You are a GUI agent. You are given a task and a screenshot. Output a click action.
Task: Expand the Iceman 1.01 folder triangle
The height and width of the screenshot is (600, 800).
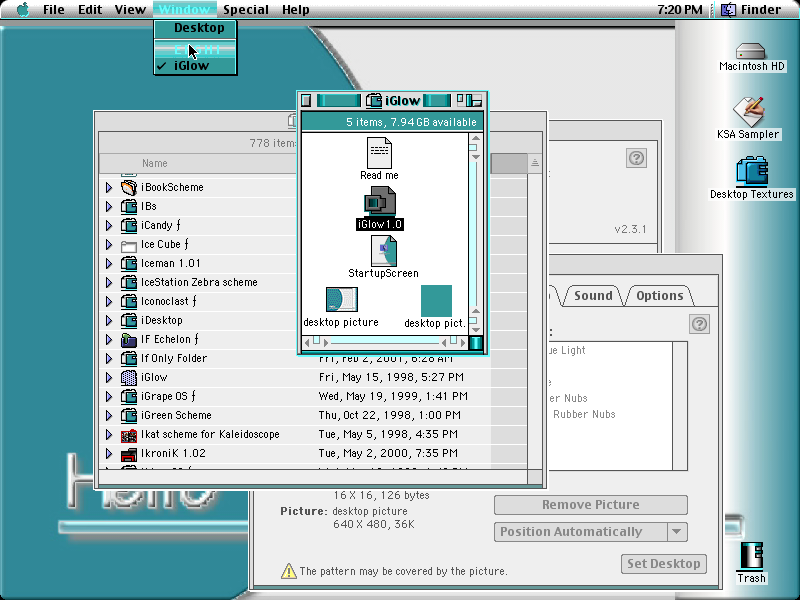coord(109,263)
